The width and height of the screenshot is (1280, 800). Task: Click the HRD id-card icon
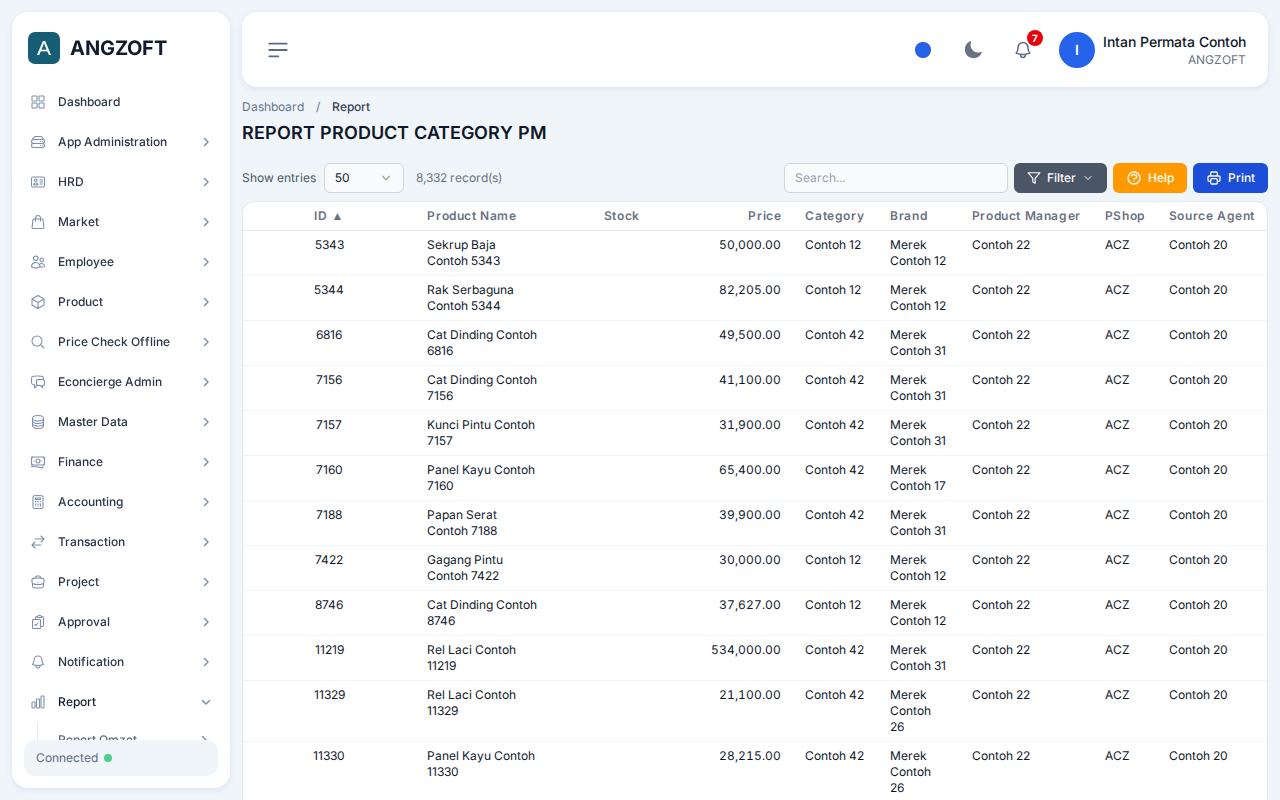click(x=38, y=182)
